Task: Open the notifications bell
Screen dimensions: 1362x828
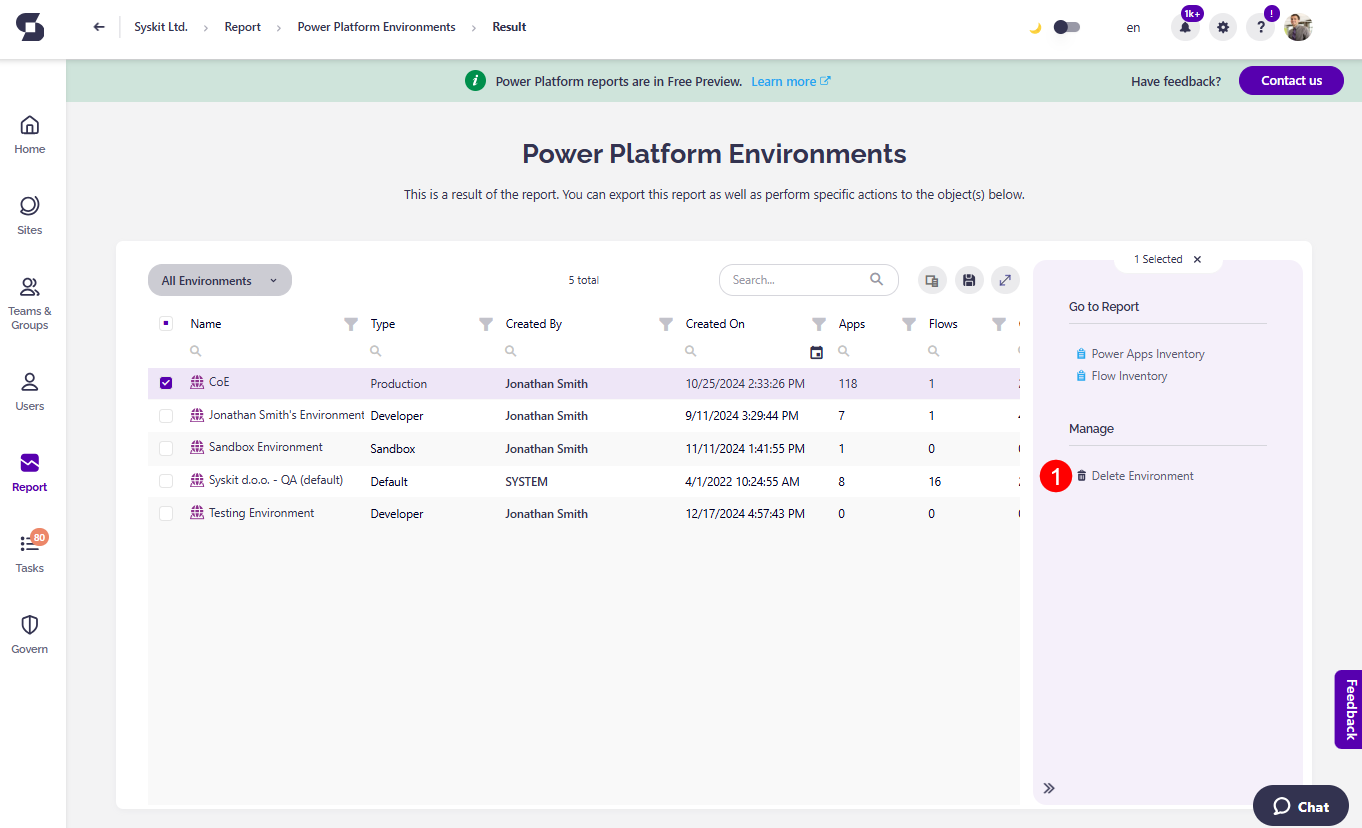Action: (1185, 27)
